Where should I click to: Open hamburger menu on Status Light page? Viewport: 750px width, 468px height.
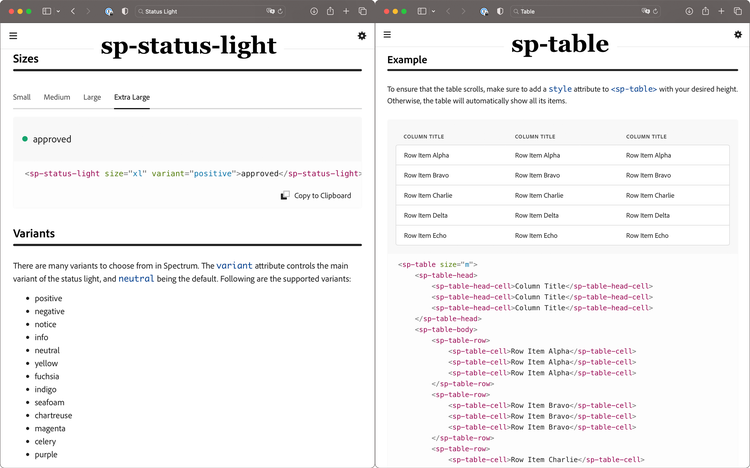13,36
